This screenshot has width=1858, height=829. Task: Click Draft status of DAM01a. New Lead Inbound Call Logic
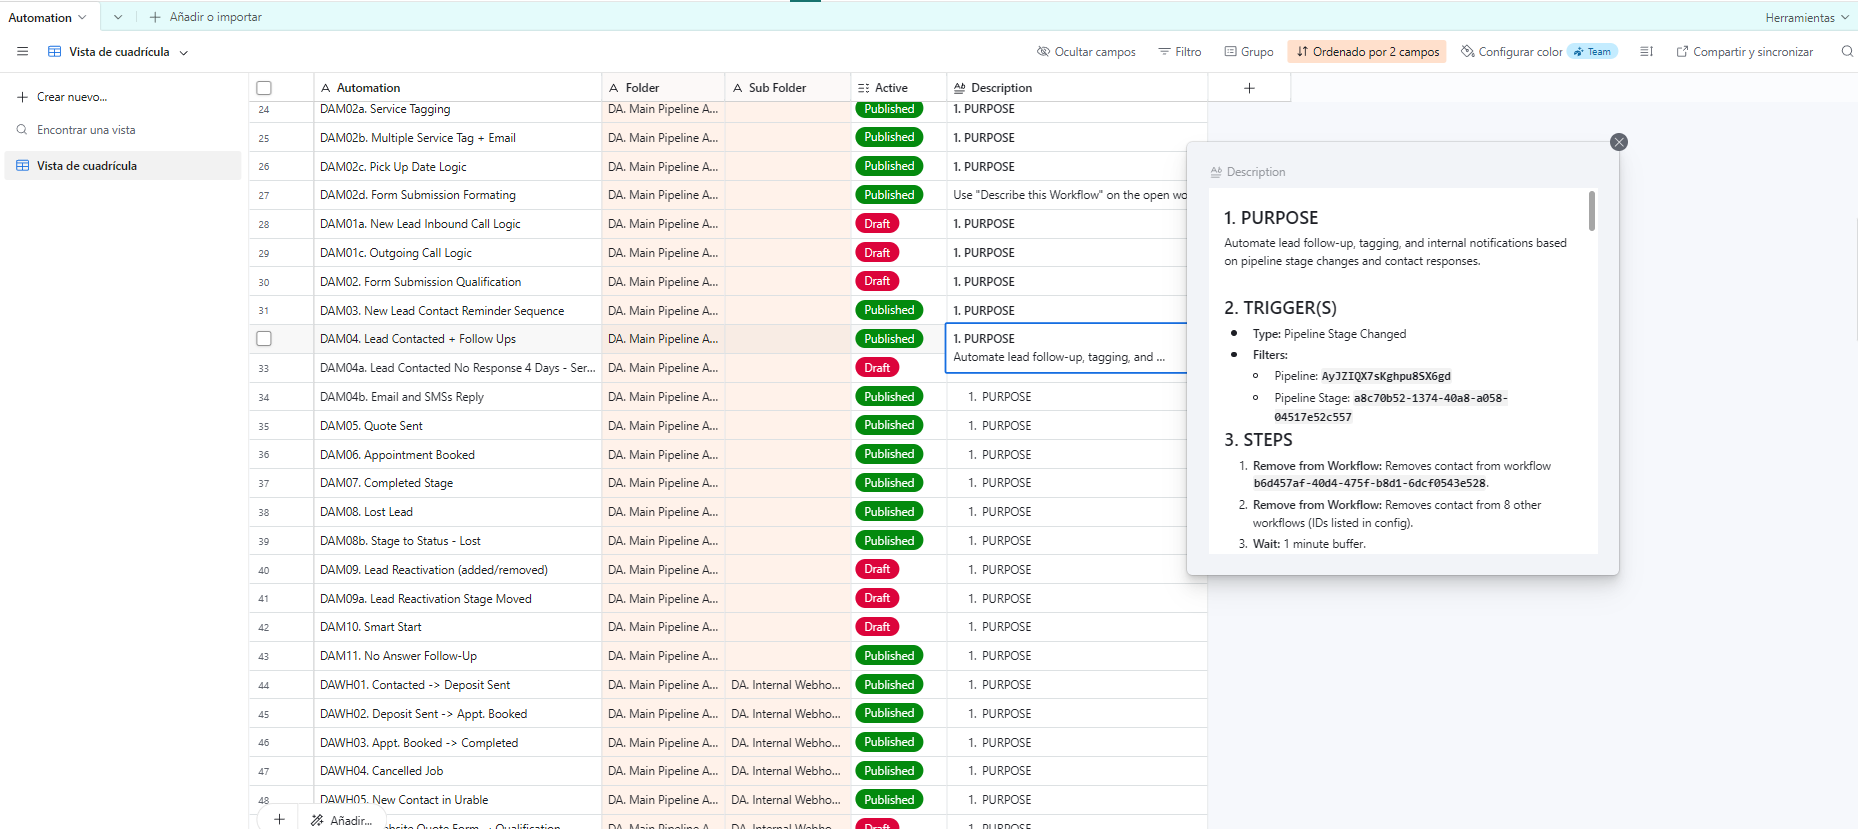point(877,224)
